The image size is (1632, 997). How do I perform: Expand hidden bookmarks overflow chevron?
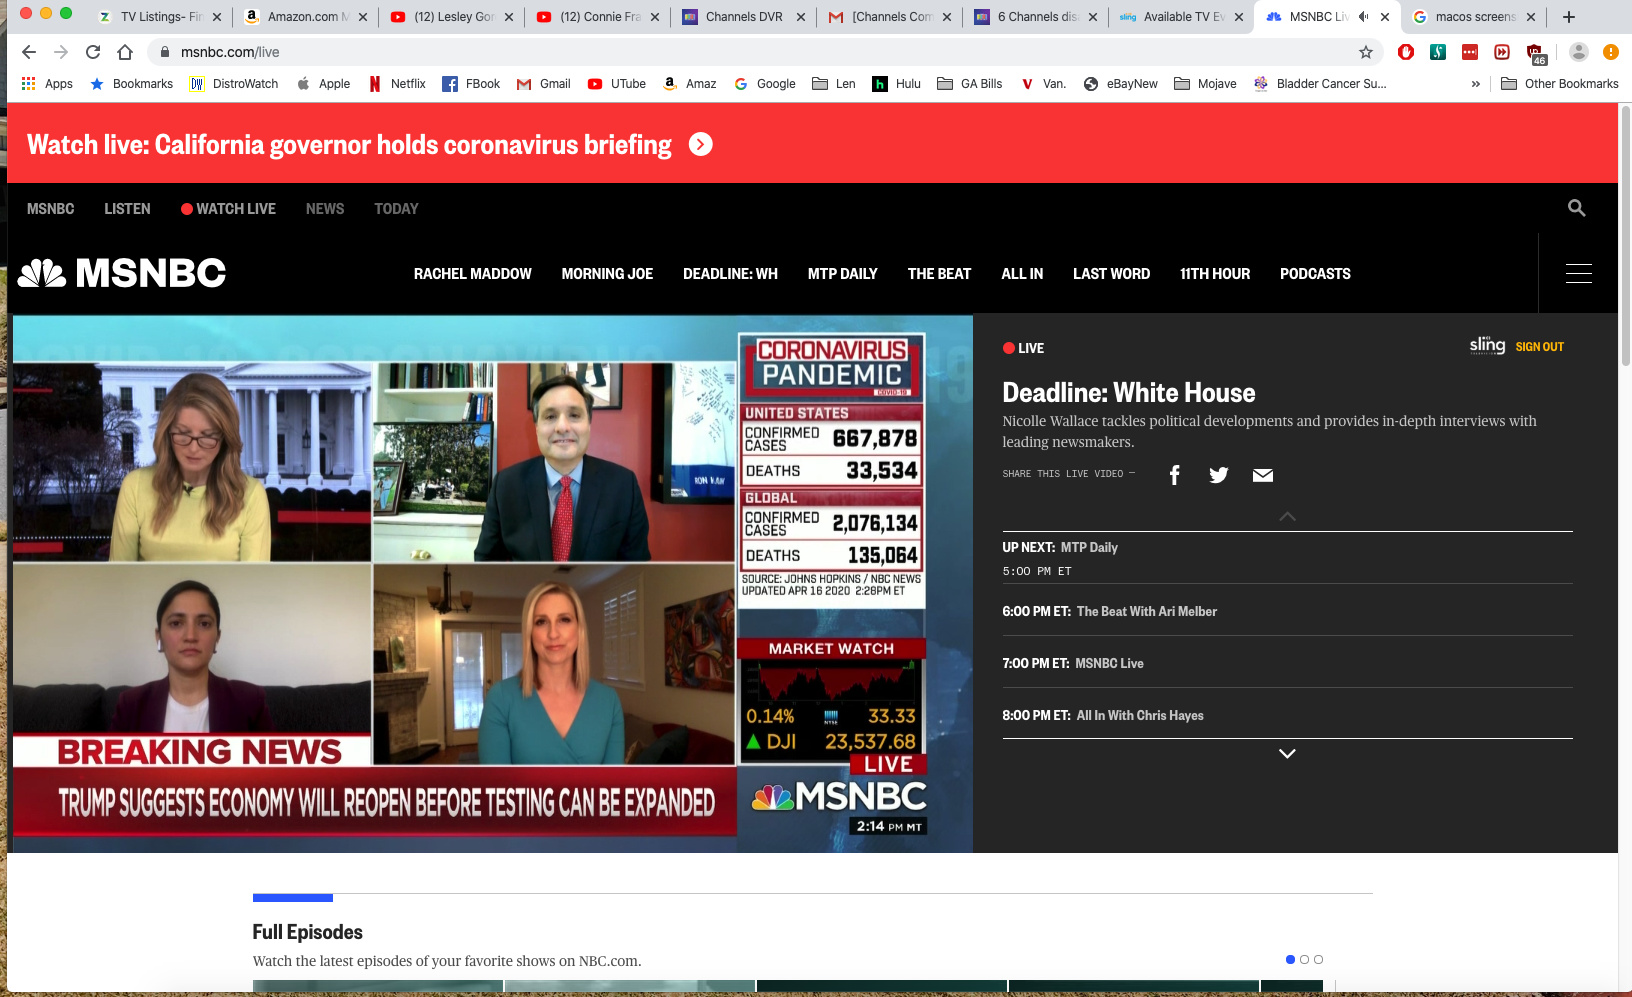(1475, 84)
